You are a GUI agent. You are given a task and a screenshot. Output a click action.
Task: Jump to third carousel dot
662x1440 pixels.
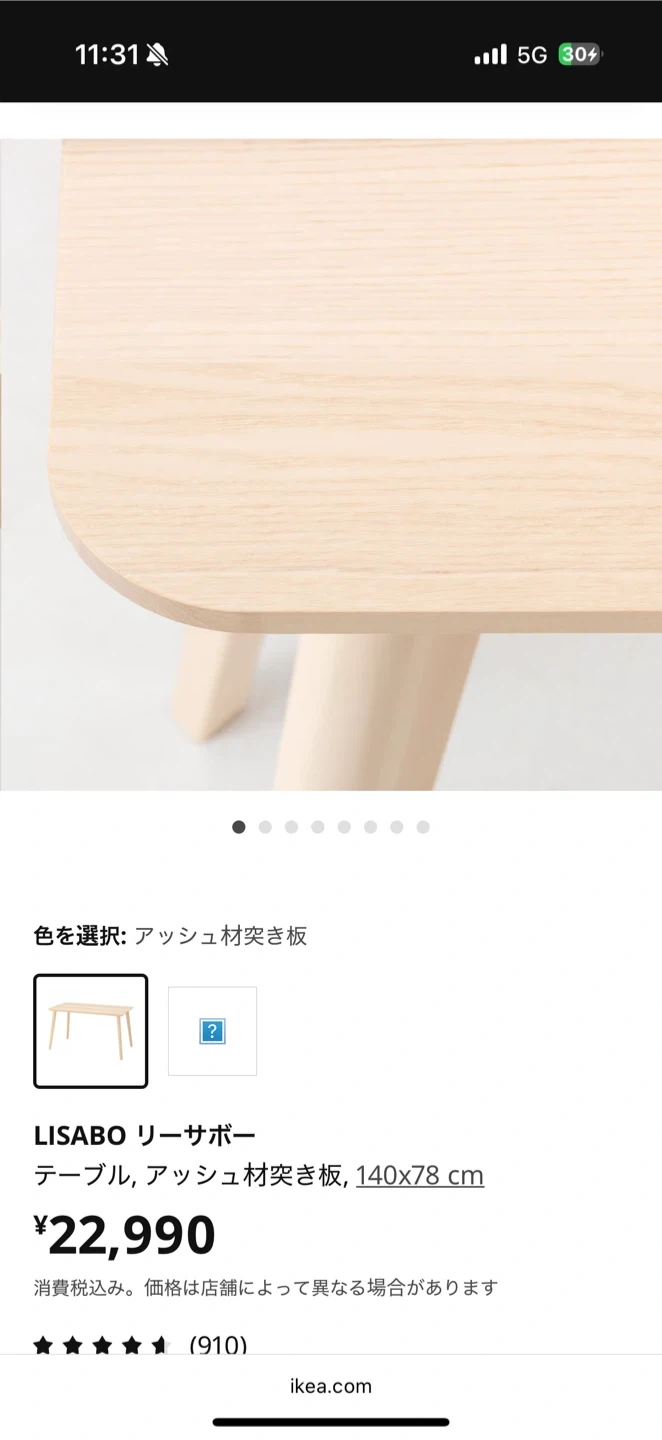[x=291, y=827]
